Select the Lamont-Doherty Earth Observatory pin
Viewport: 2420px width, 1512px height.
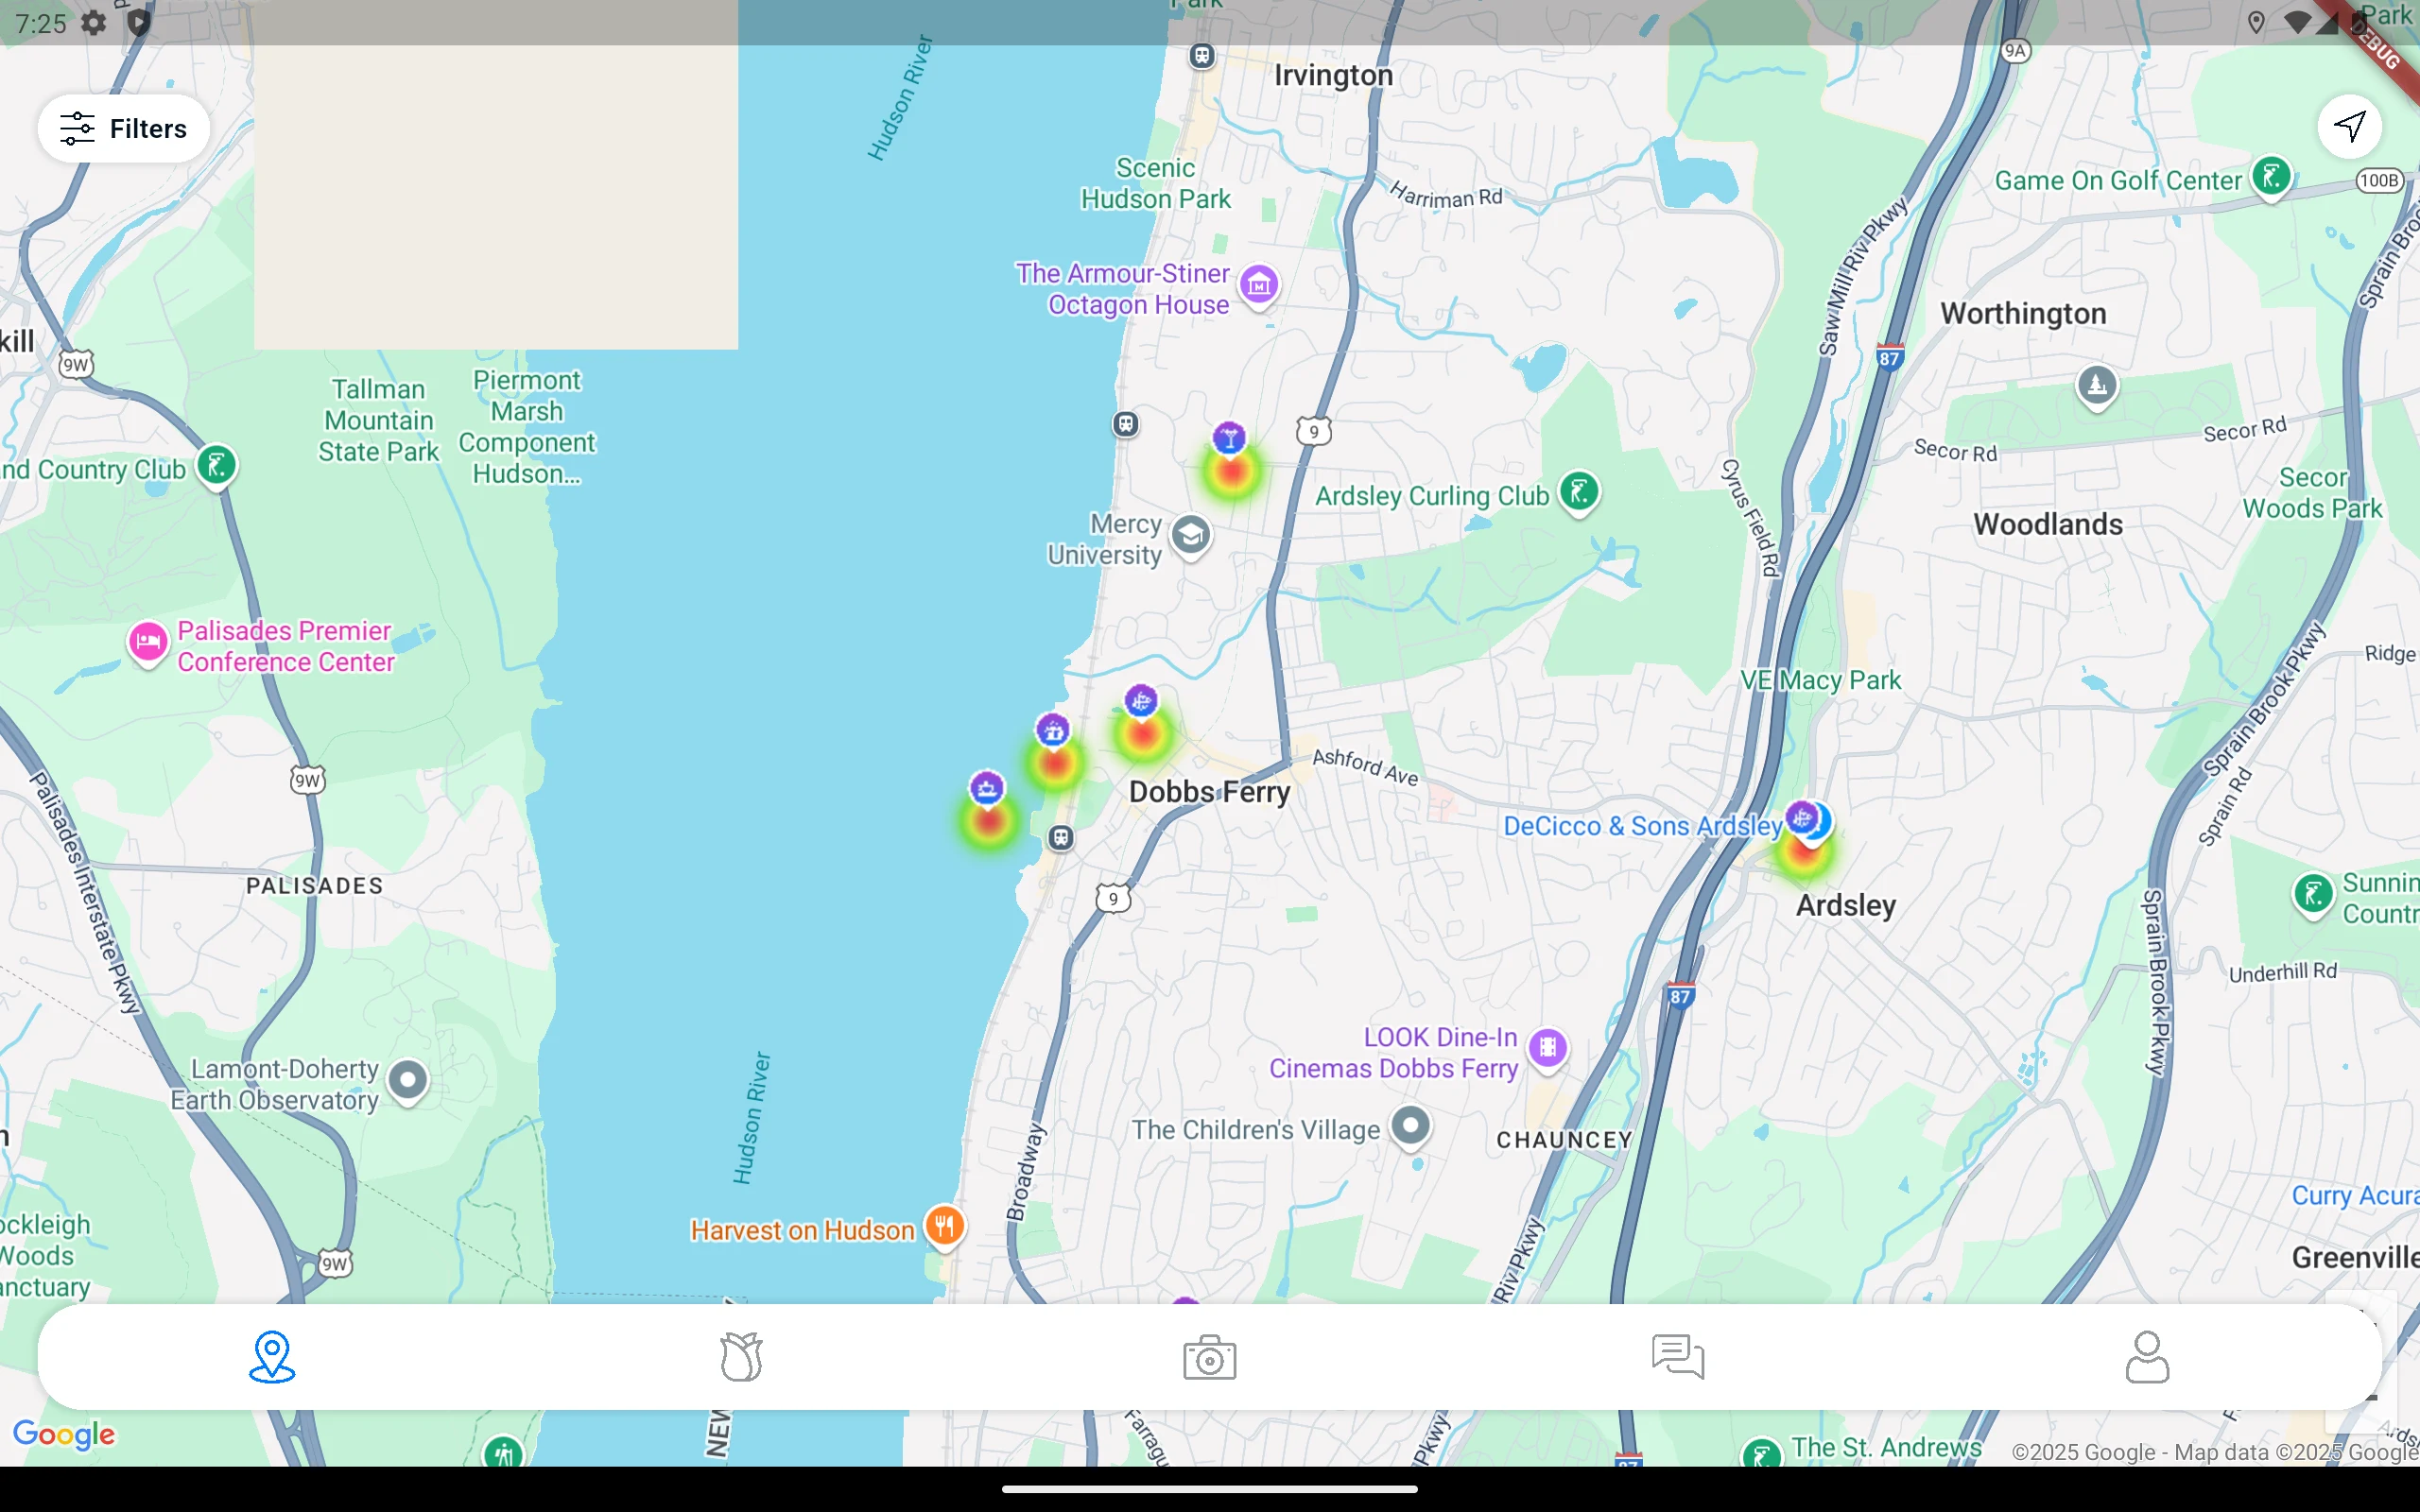coord(408,1081)
